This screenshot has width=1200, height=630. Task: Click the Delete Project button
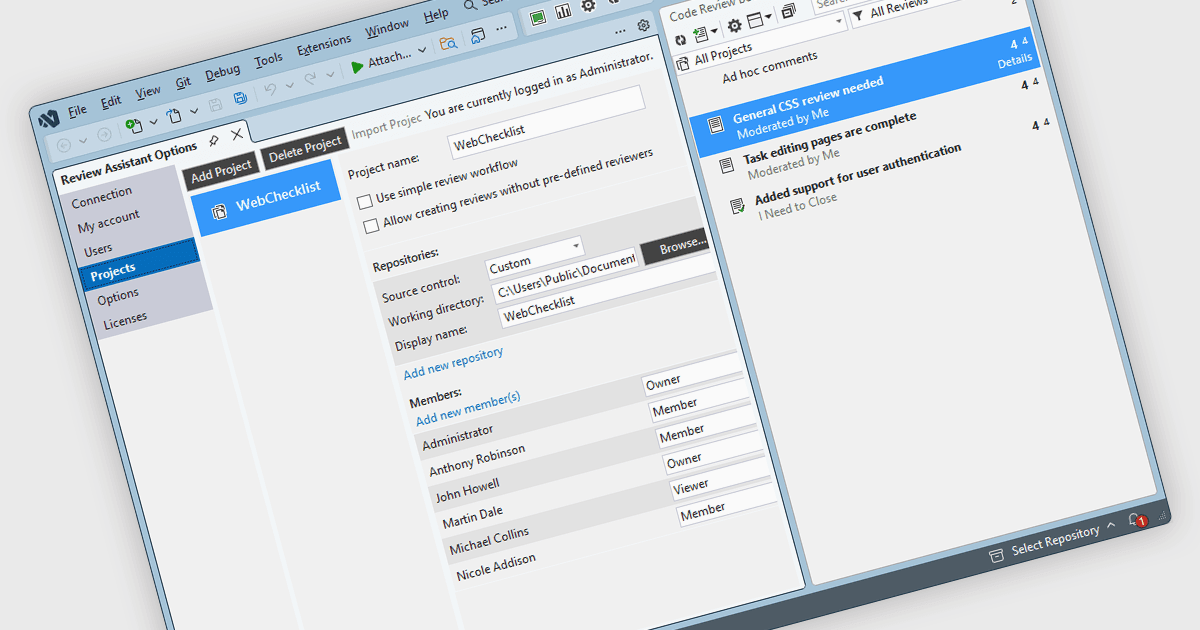point(305,147)
